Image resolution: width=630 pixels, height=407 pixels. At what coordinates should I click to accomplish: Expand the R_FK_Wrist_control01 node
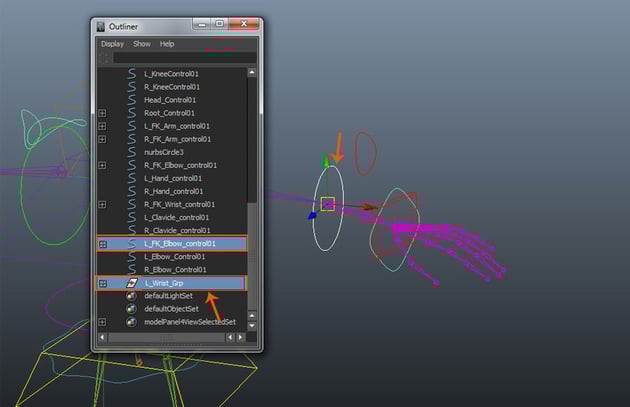102,204
